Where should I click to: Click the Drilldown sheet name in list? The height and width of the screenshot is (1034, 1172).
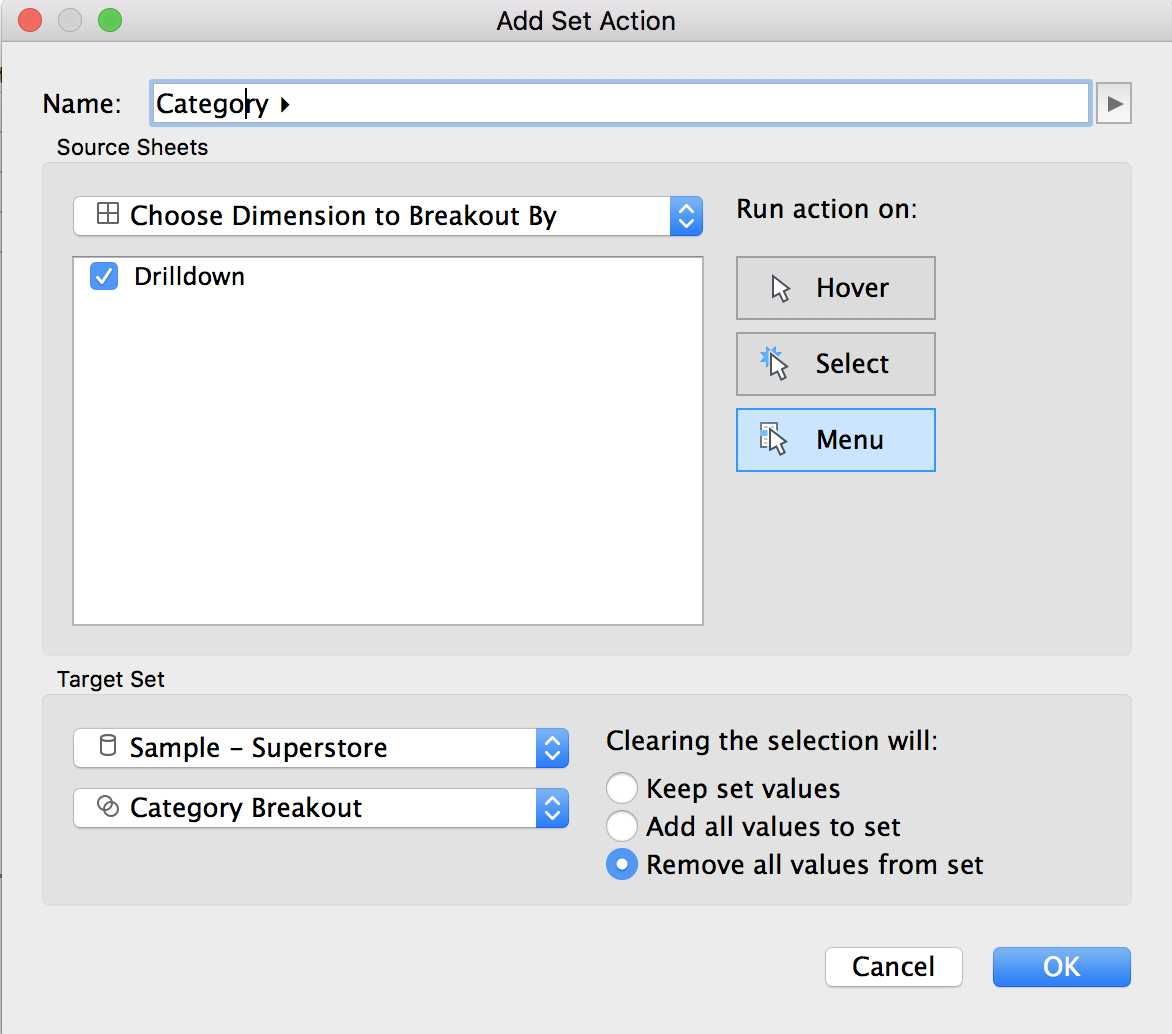tap(190, 277)
